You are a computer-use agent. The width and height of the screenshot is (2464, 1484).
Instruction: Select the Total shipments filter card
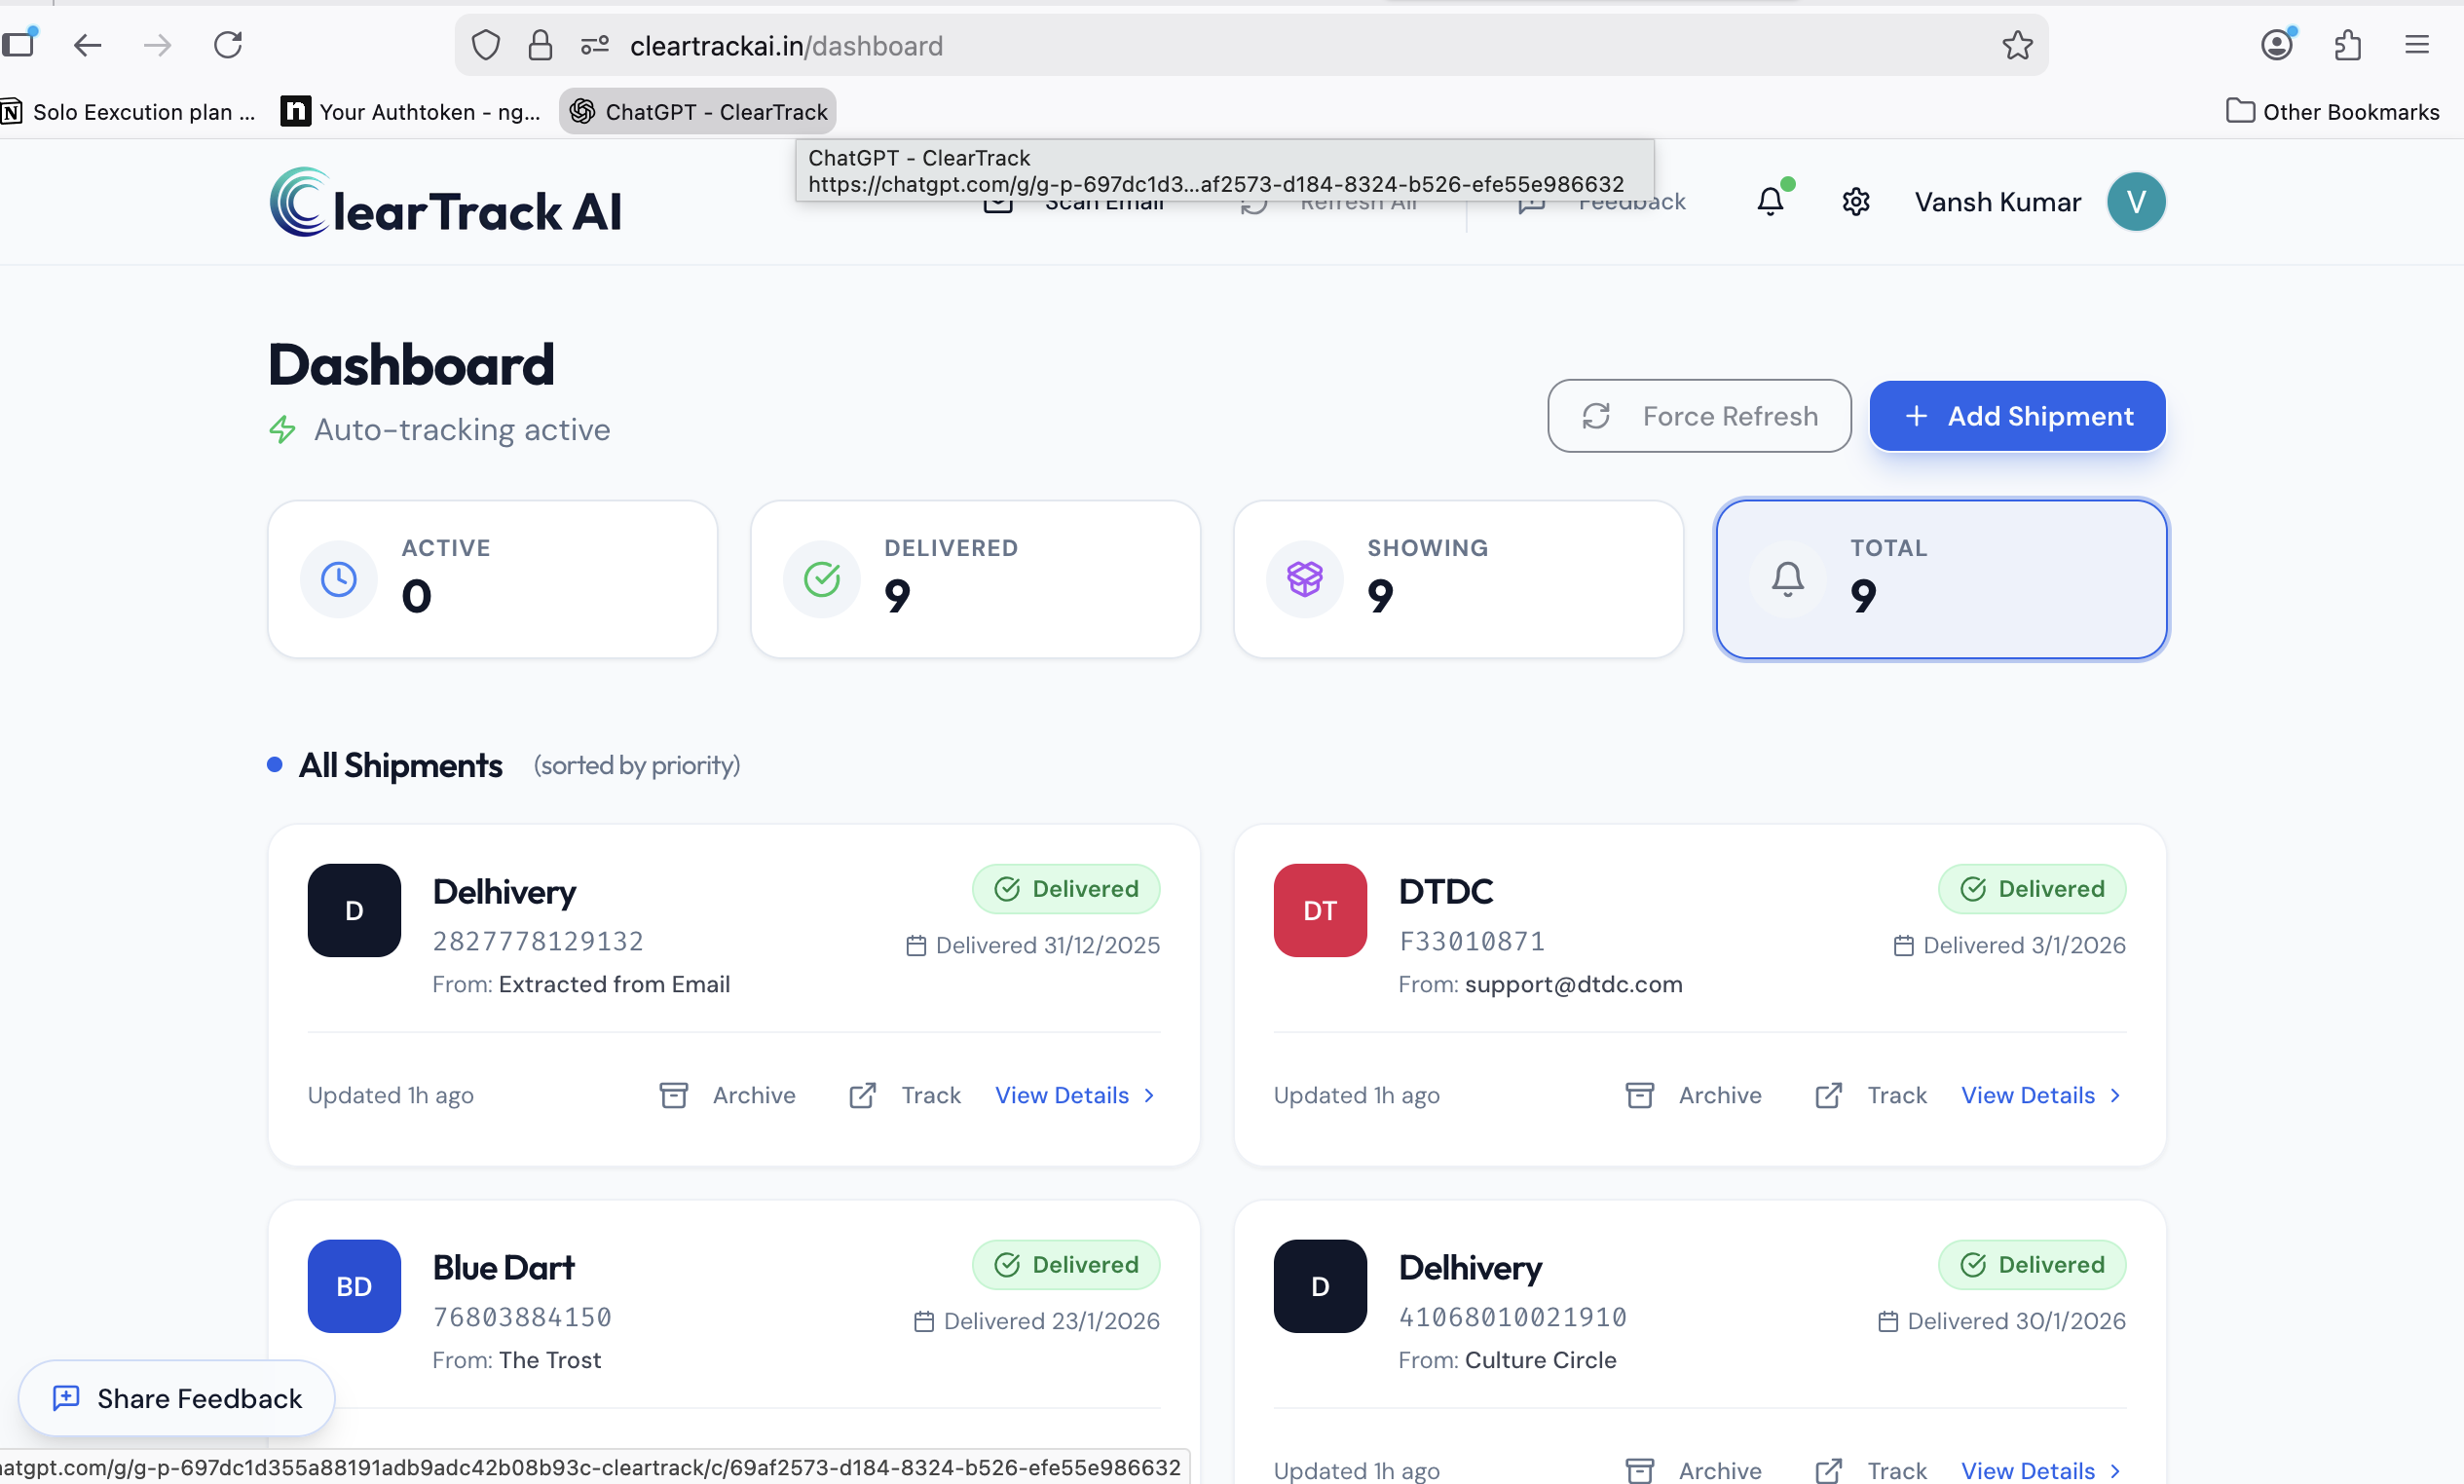click(x=1940, y=579)
